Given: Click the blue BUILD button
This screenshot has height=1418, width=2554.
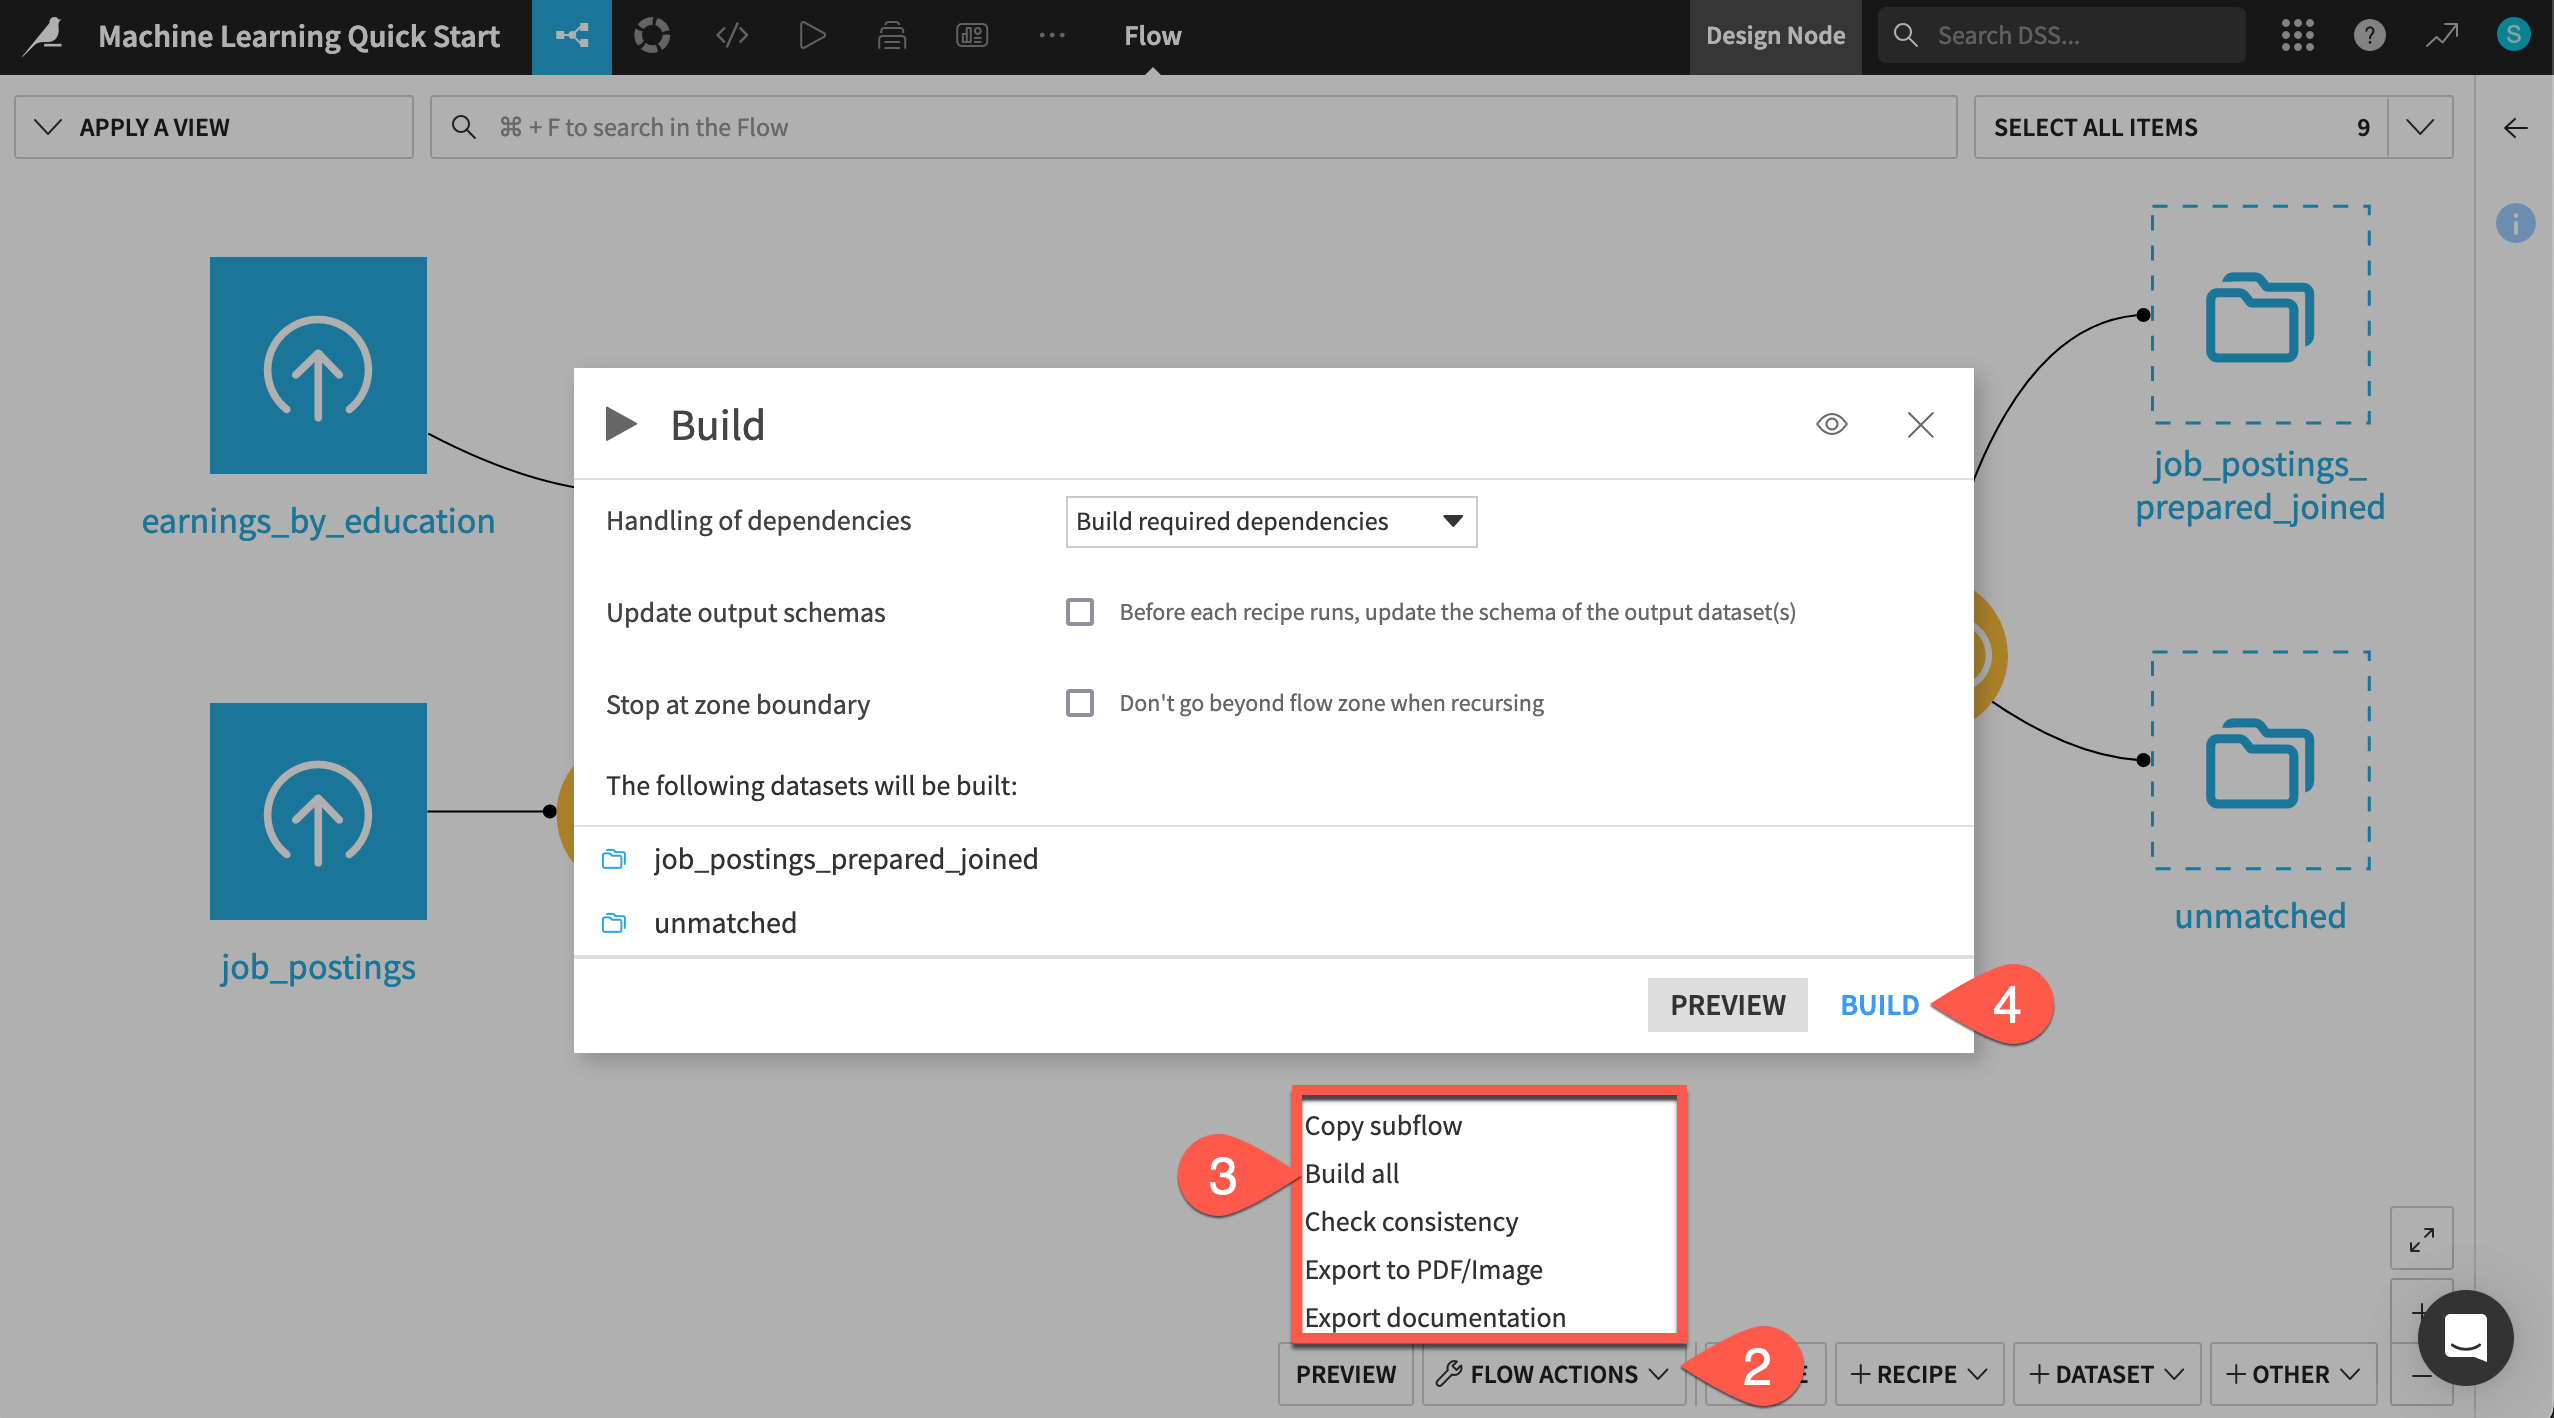Looking at the screenshot, I should tap(1877, 1005).
